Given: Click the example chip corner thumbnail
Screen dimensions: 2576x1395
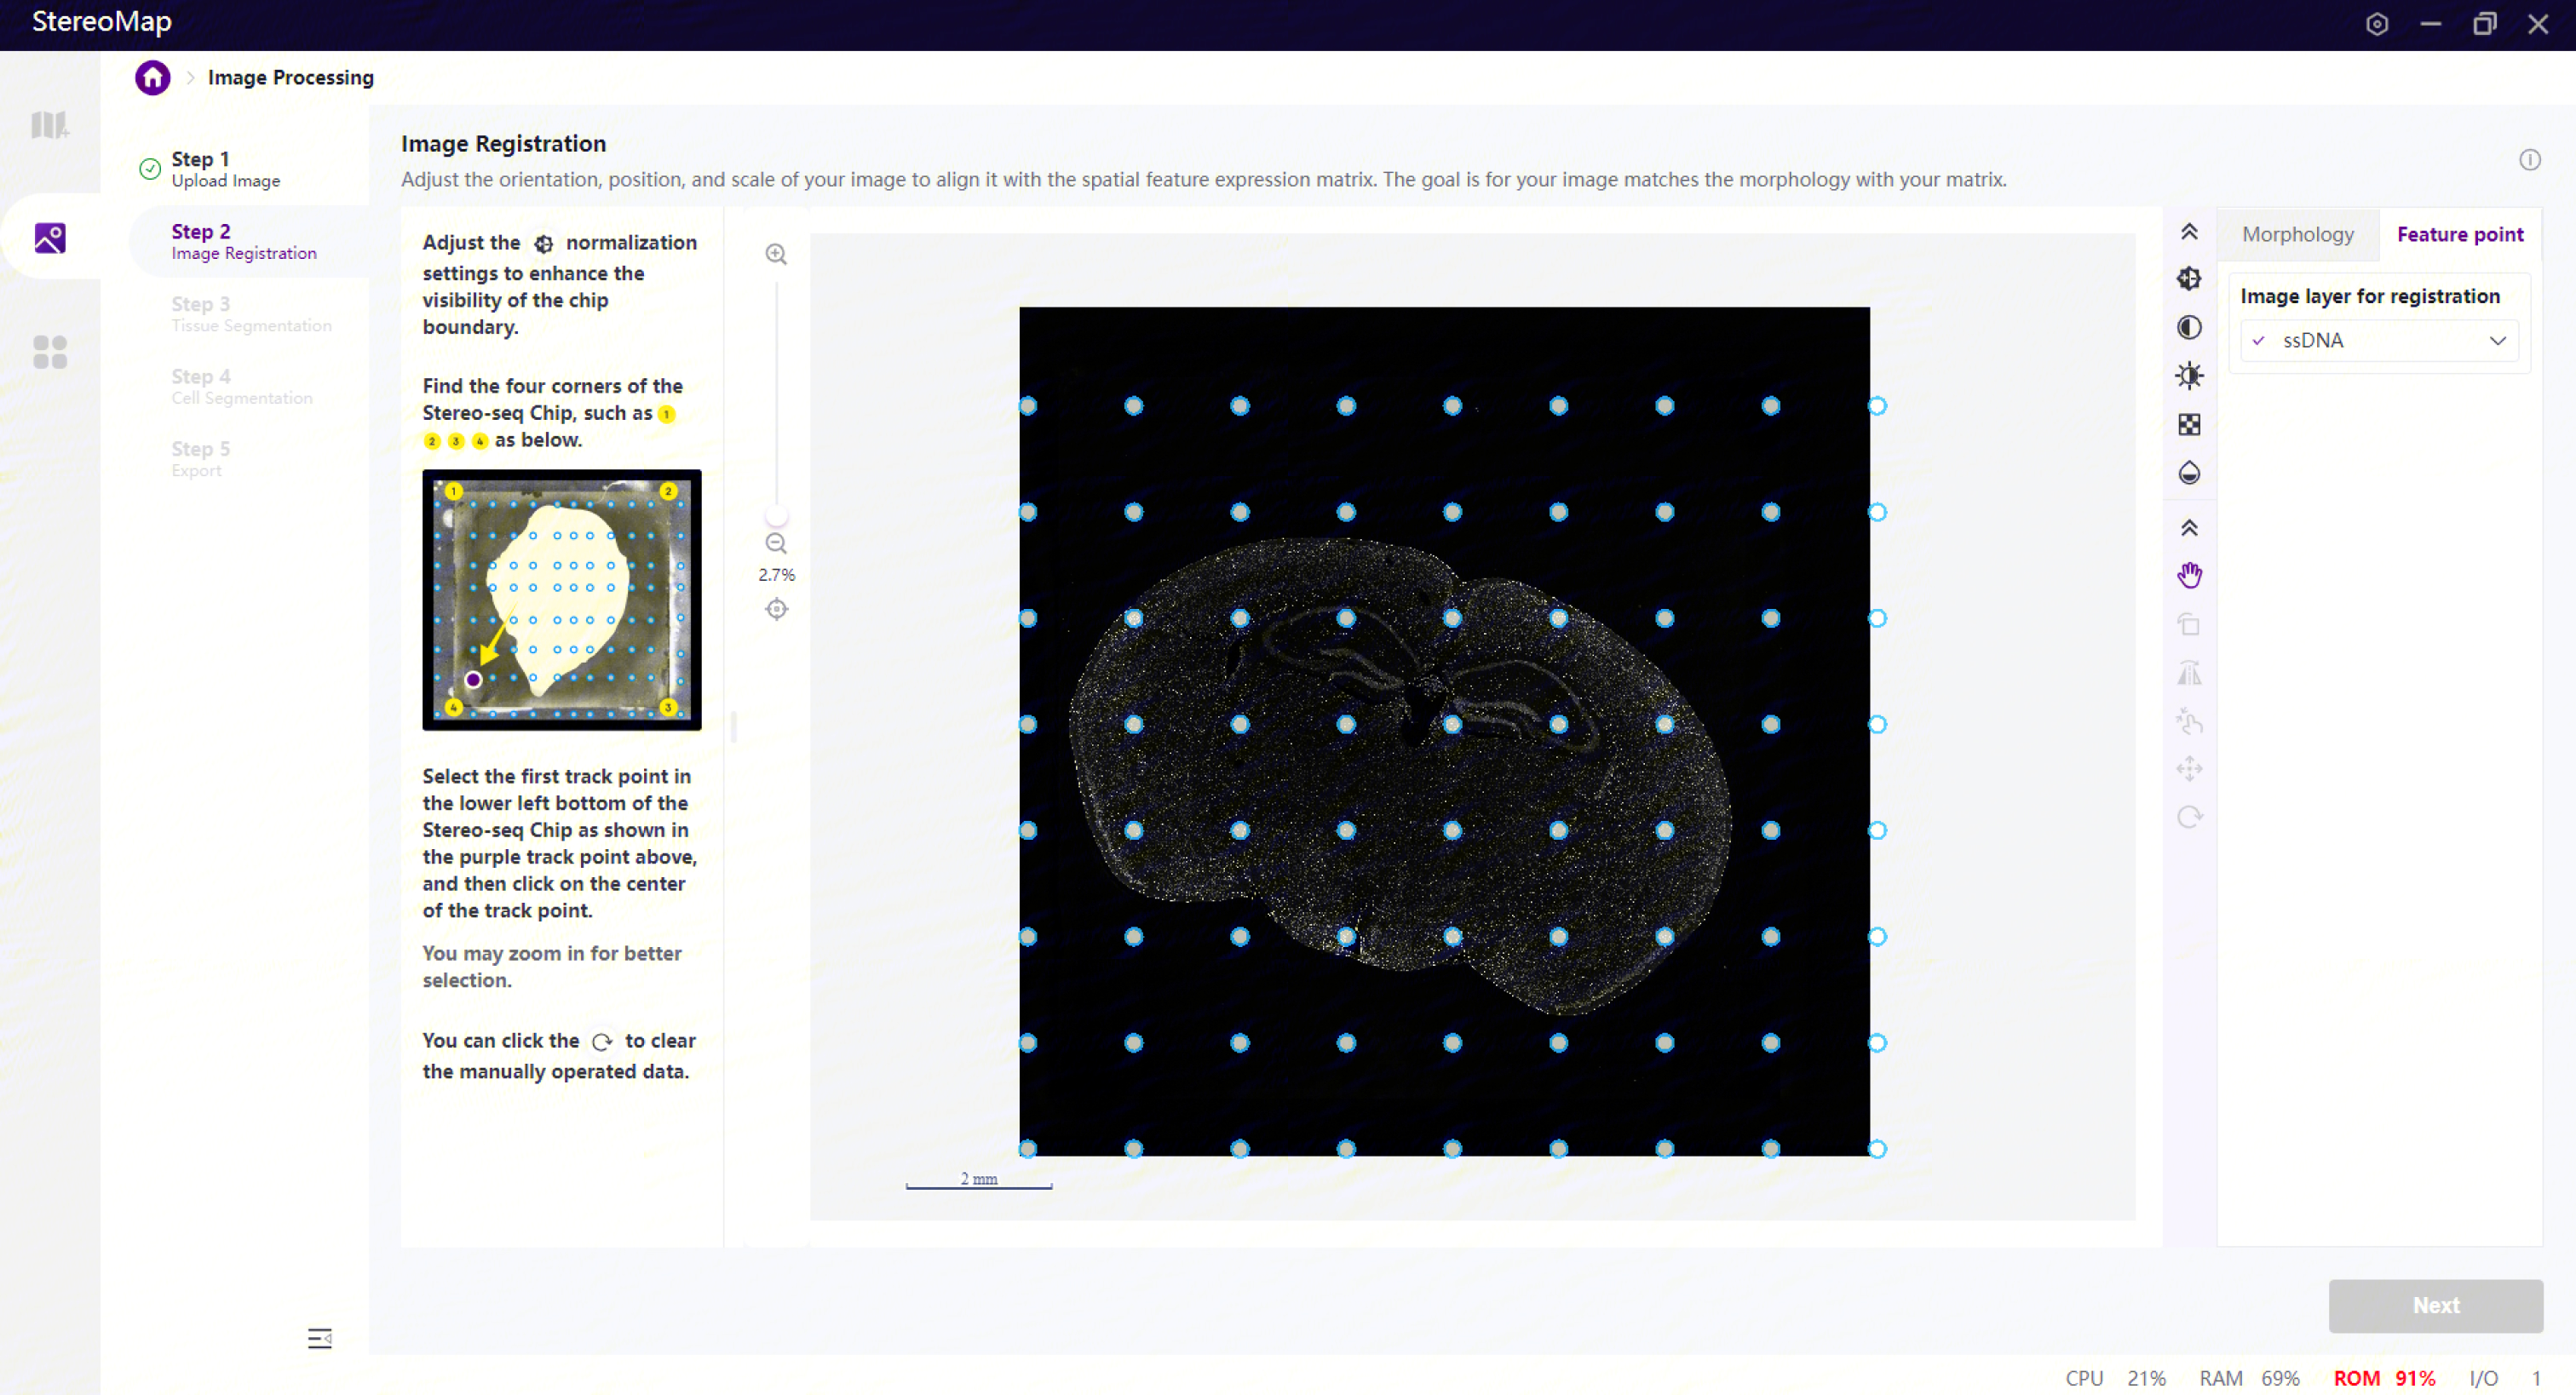Looking at the screenshot, I should pyautogui.click(x=561, y=599).
